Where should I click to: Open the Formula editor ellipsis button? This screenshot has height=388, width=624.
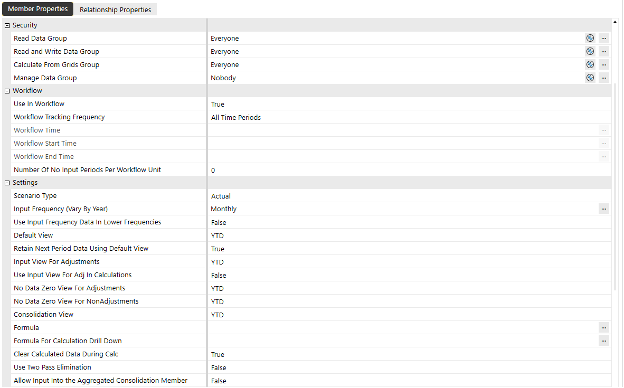pyautogui.click(x=604, y=328)
